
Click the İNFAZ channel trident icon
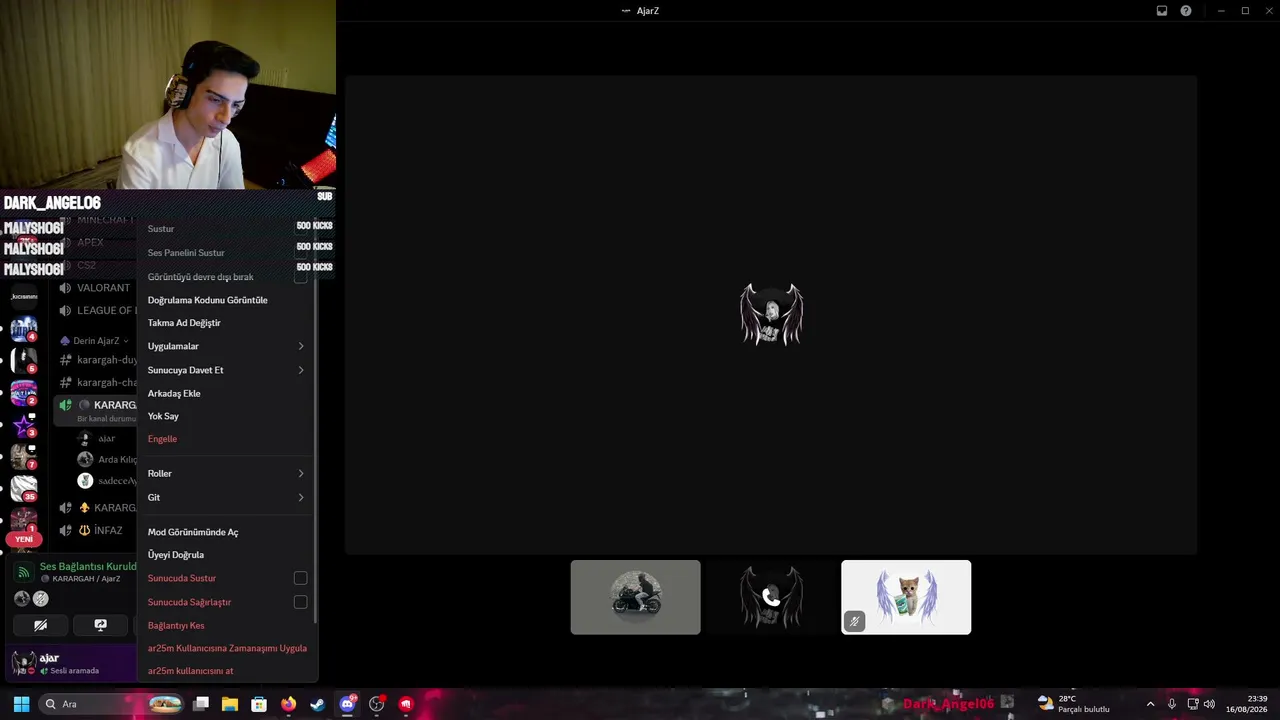pyautogui.click(x=84, y=530)
